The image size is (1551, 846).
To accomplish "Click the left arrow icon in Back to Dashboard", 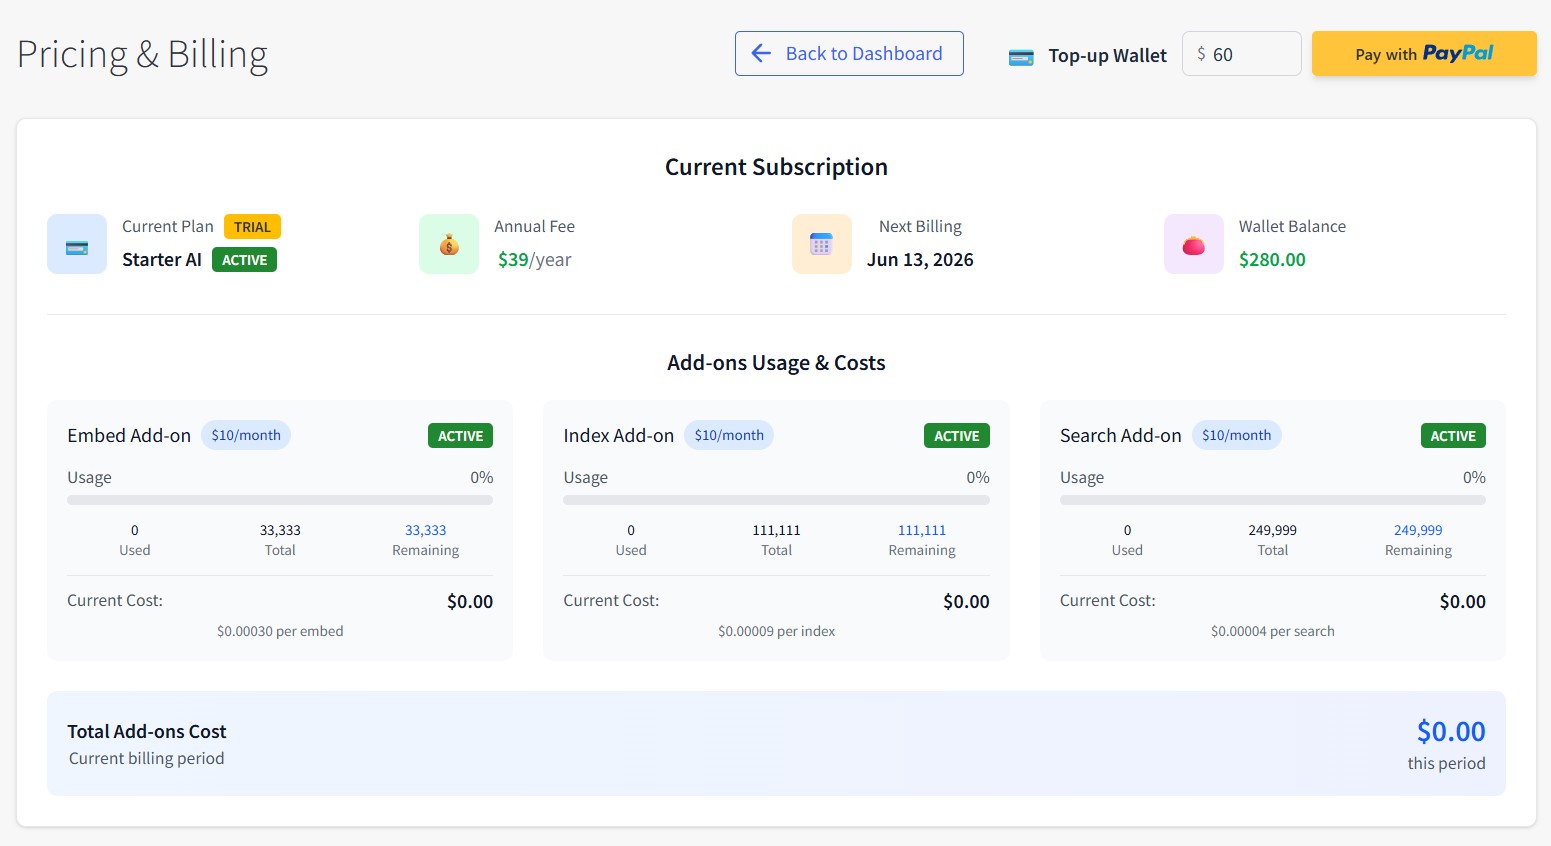I will [761, 53].
